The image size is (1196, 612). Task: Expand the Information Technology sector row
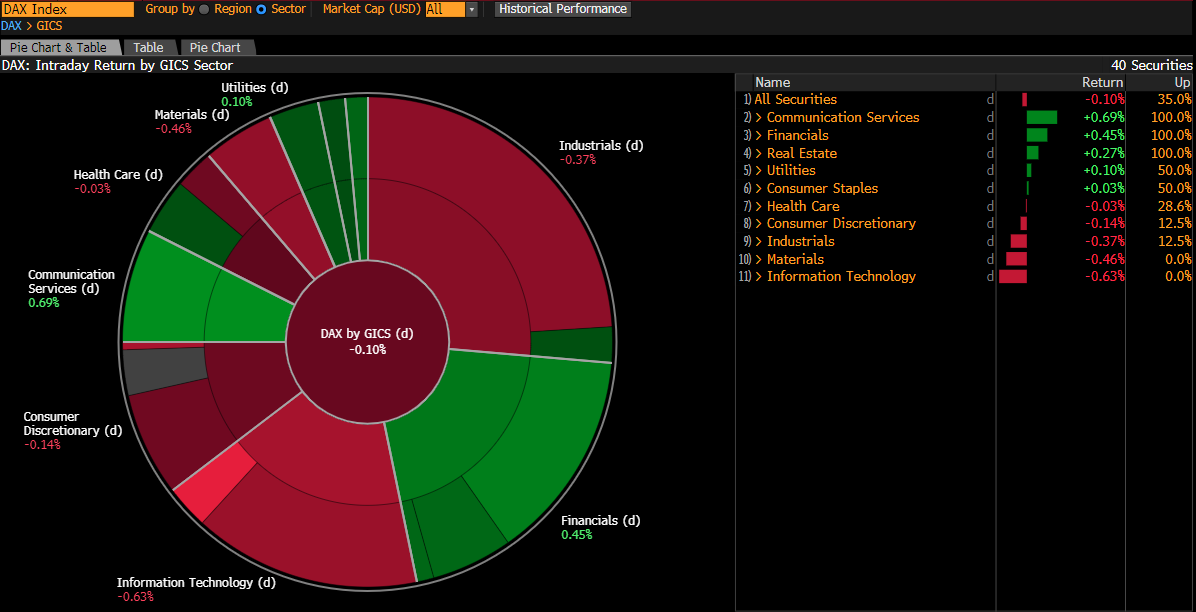pyautogui.click(x=760, y=277)
